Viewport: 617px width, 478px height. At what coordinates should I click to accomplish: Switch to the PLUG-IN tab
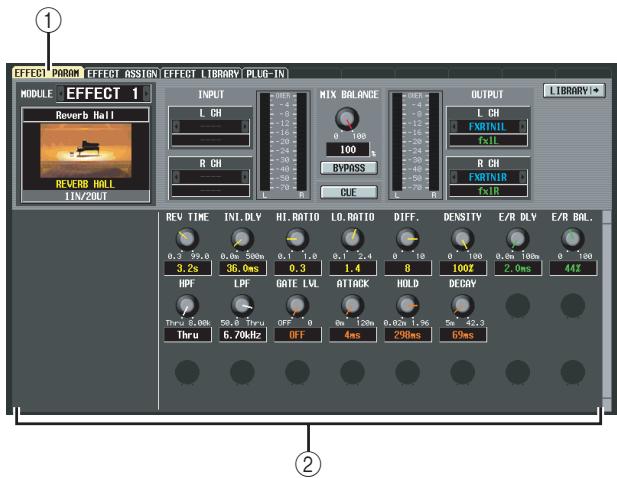tap(265, 74)
